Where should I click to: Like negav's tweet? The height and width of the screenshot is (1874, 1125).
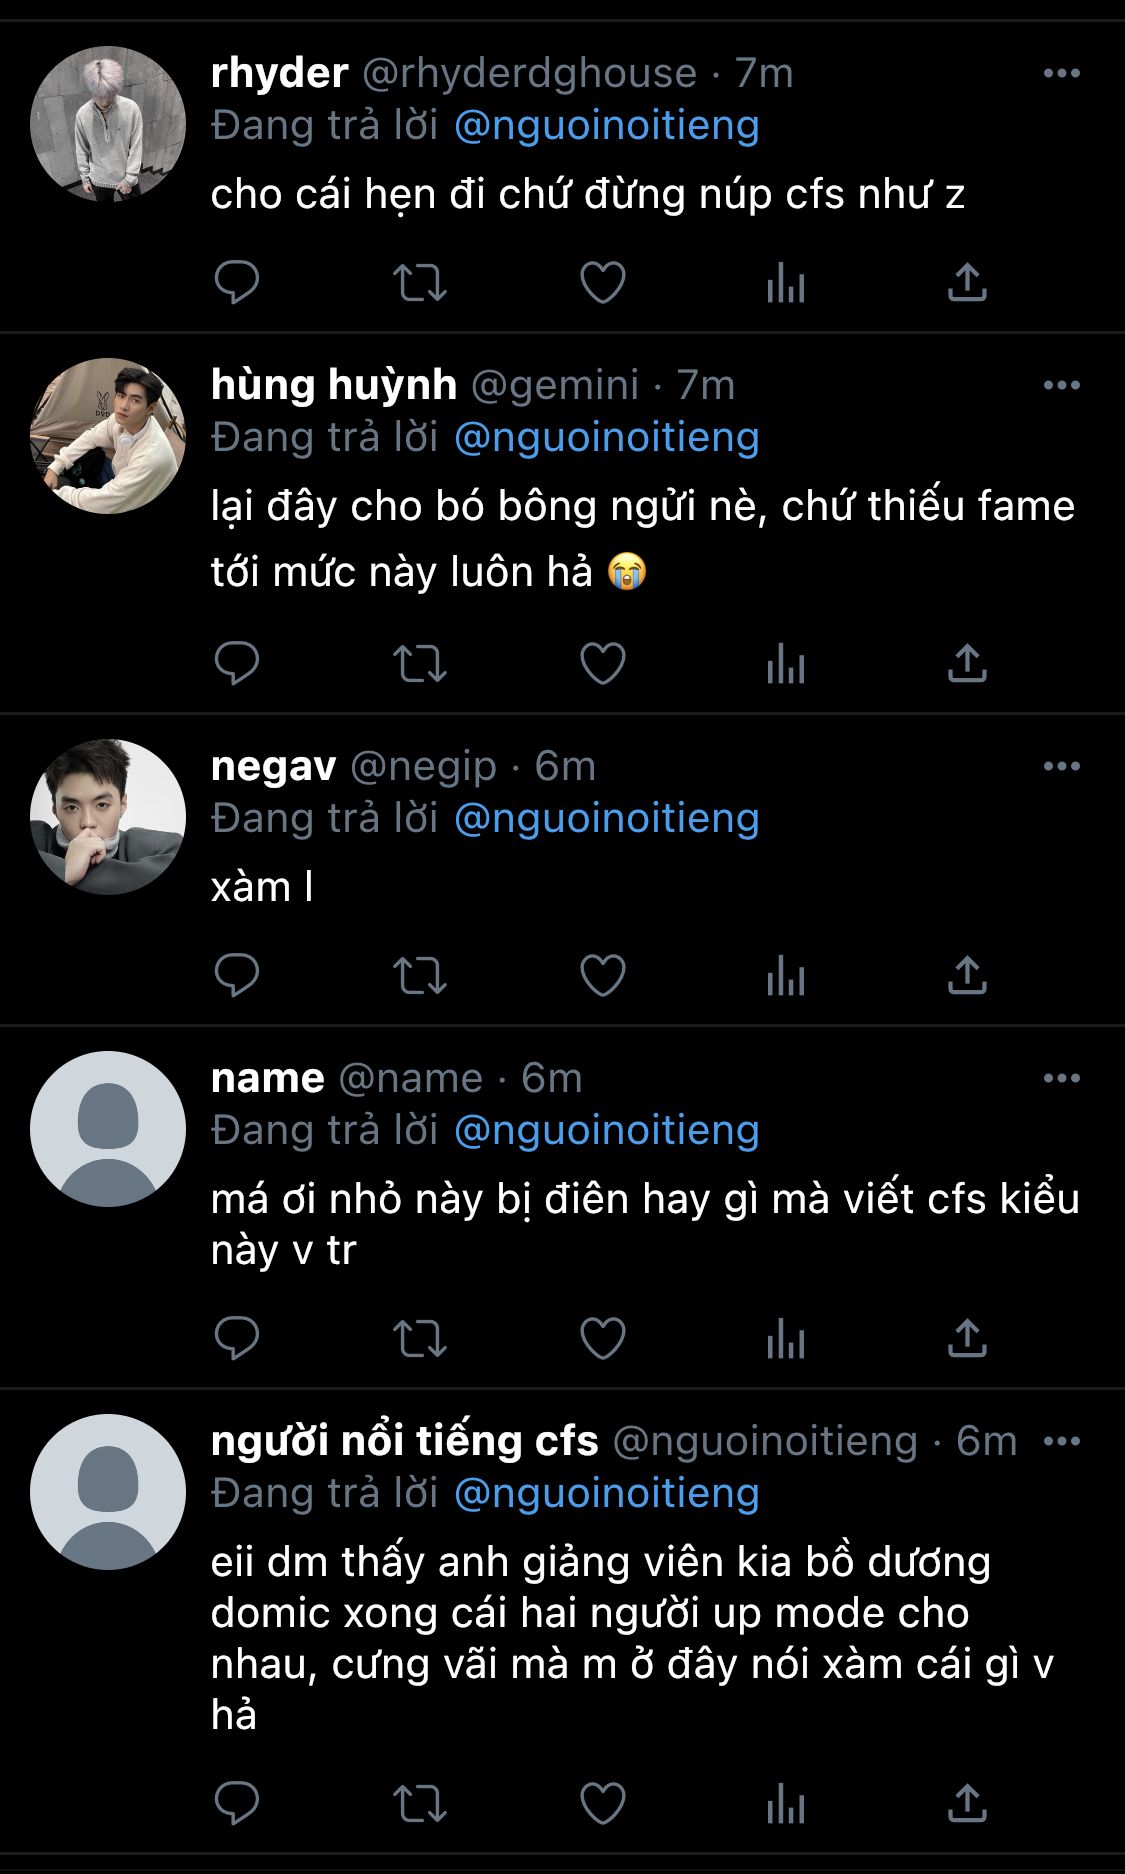pos(603,976)
